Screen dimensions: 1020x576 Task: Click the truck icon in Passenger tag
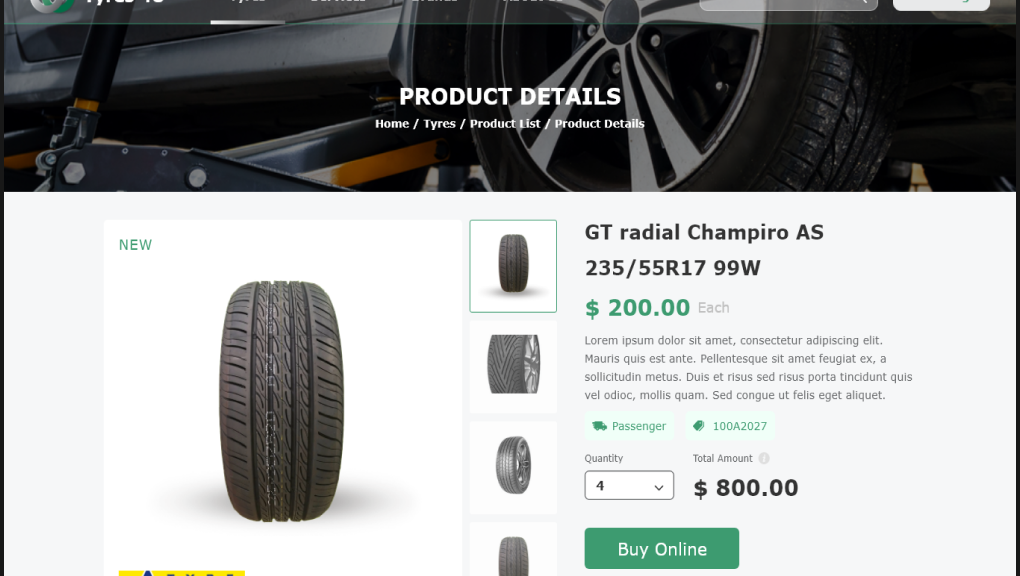(x=599, y=426)
